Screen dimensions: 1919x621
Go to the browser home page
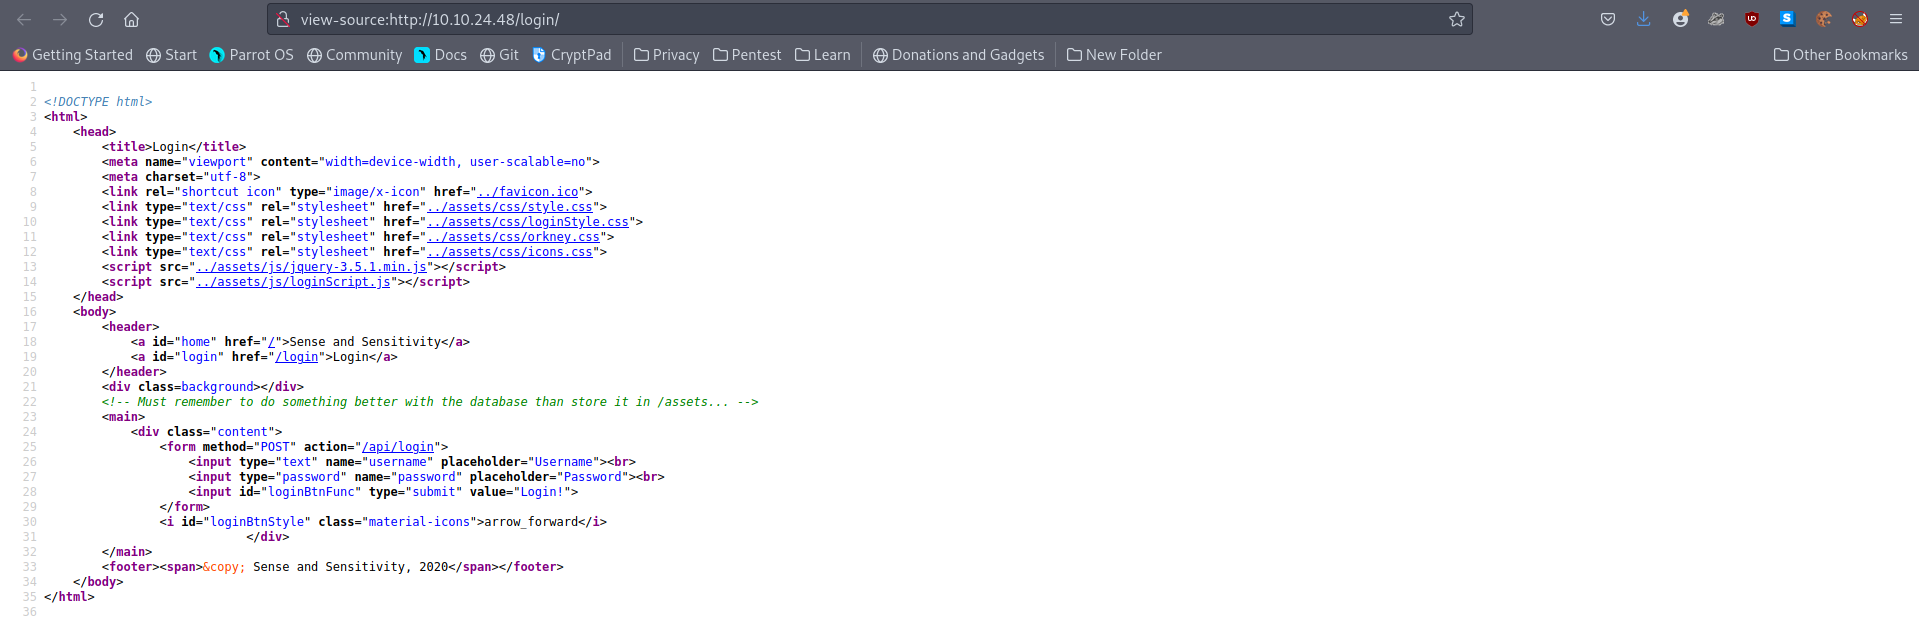click(x=131, y=19)
